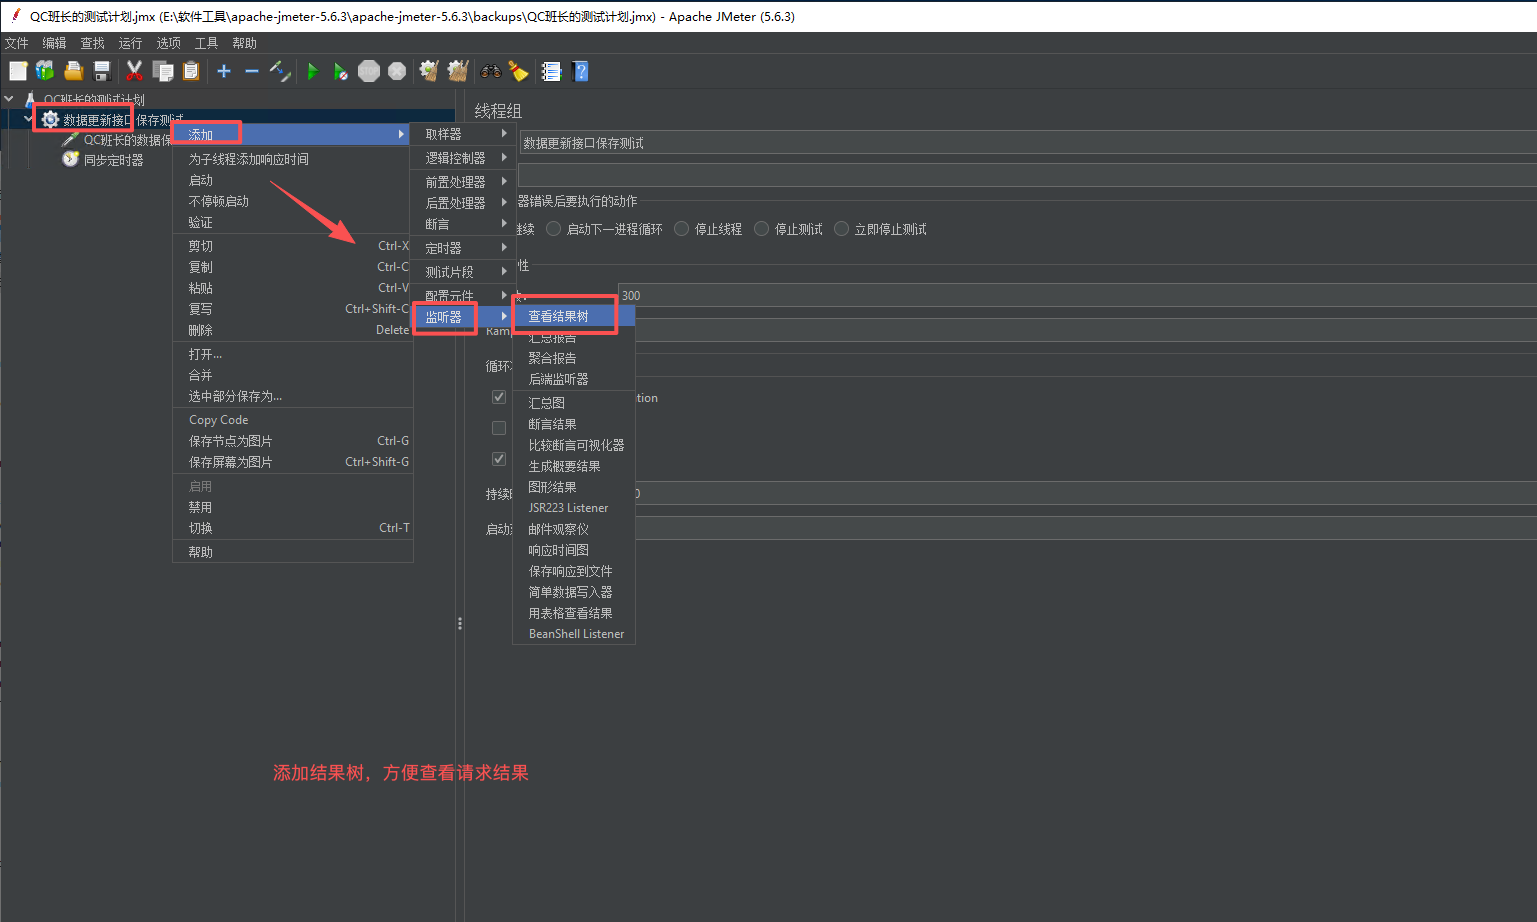Expand the 后置处理器 submenu
Screen dimensions: 1537x922
click(x=464, y=202)
